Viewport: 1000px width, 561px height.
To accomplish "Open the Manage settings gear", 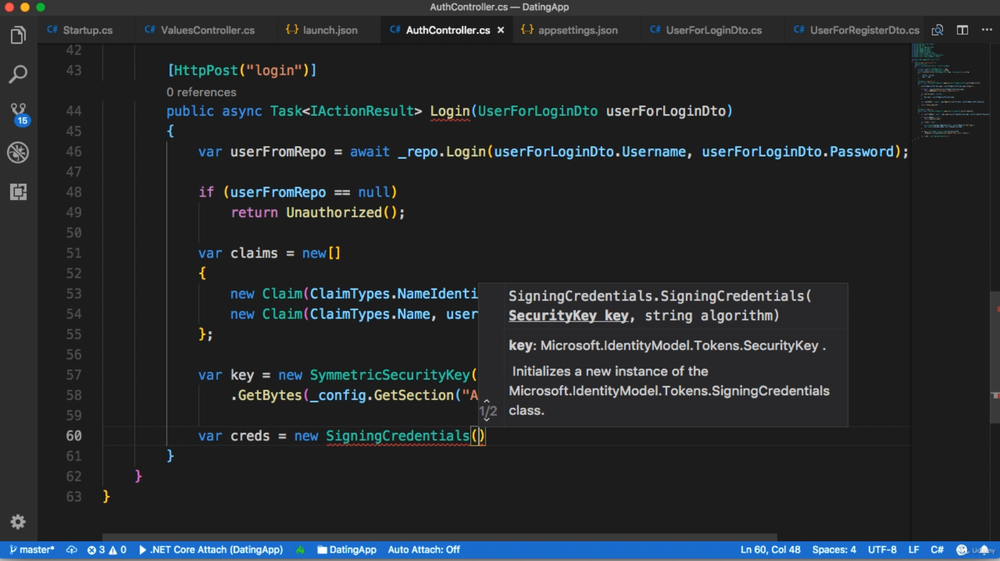I will [x=18, y=521].
